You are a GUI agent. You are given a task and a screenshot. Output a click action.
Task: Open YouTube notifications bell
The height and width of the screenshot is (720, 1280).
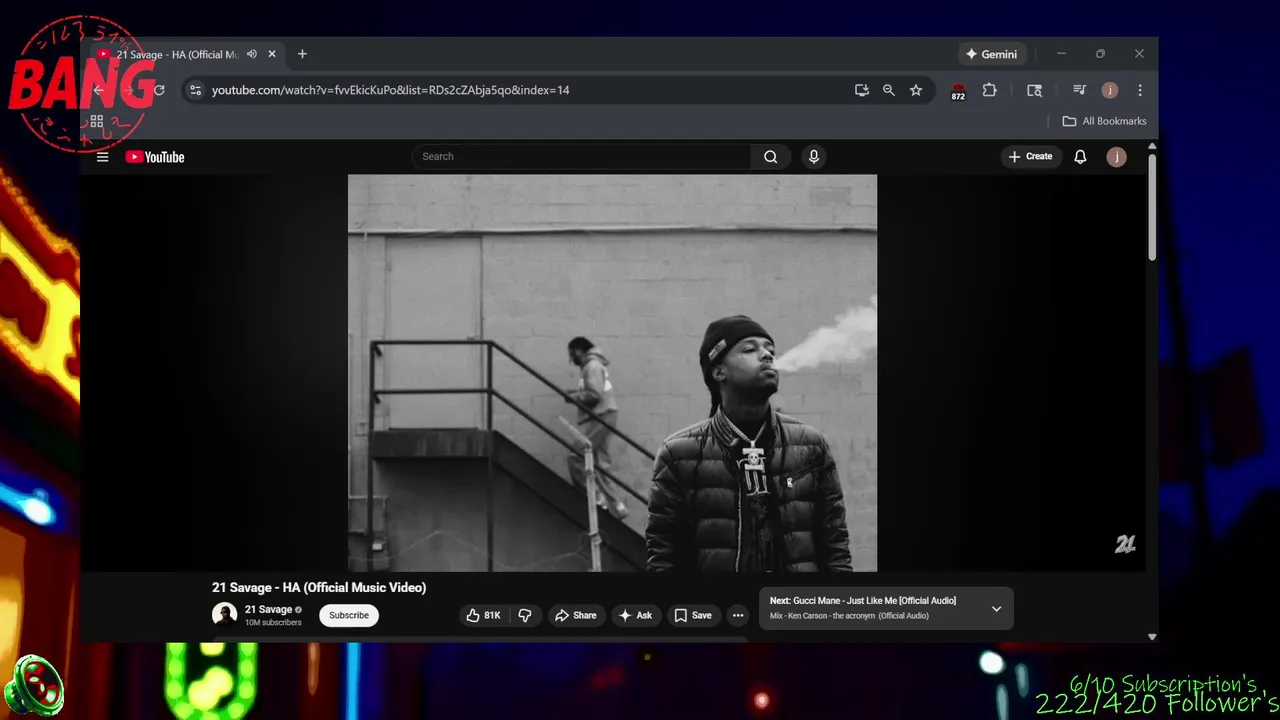tap(1080, 157)
